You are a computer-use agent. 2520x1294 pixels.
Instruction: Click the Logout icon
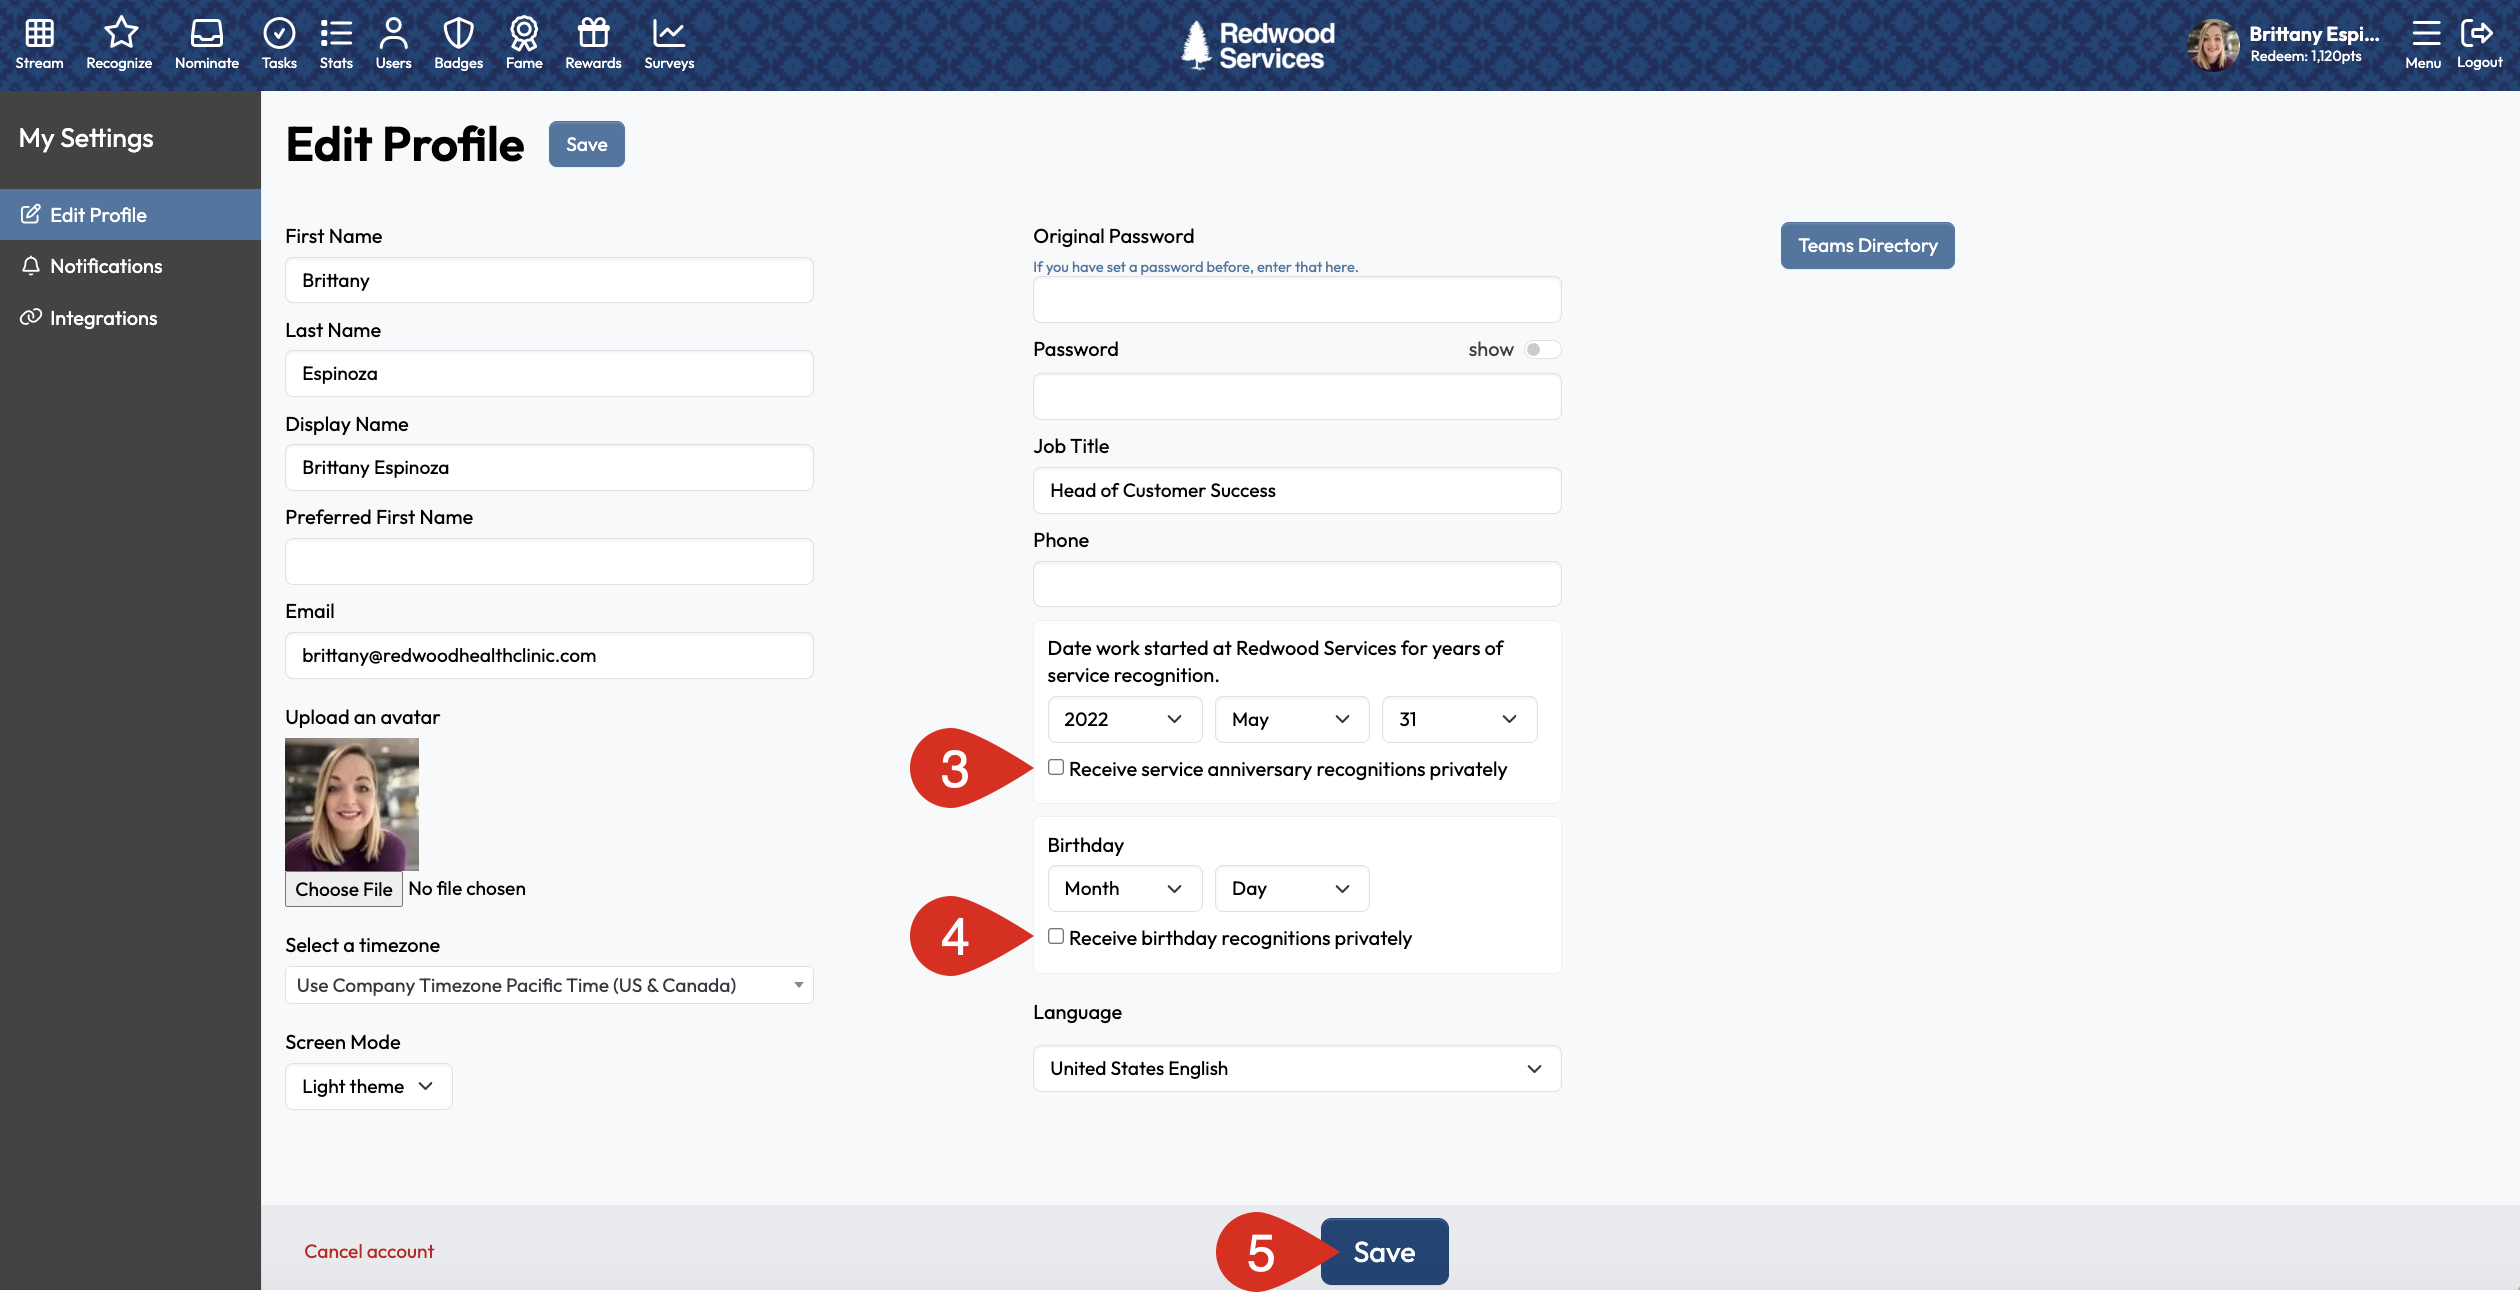(2477, 34)
